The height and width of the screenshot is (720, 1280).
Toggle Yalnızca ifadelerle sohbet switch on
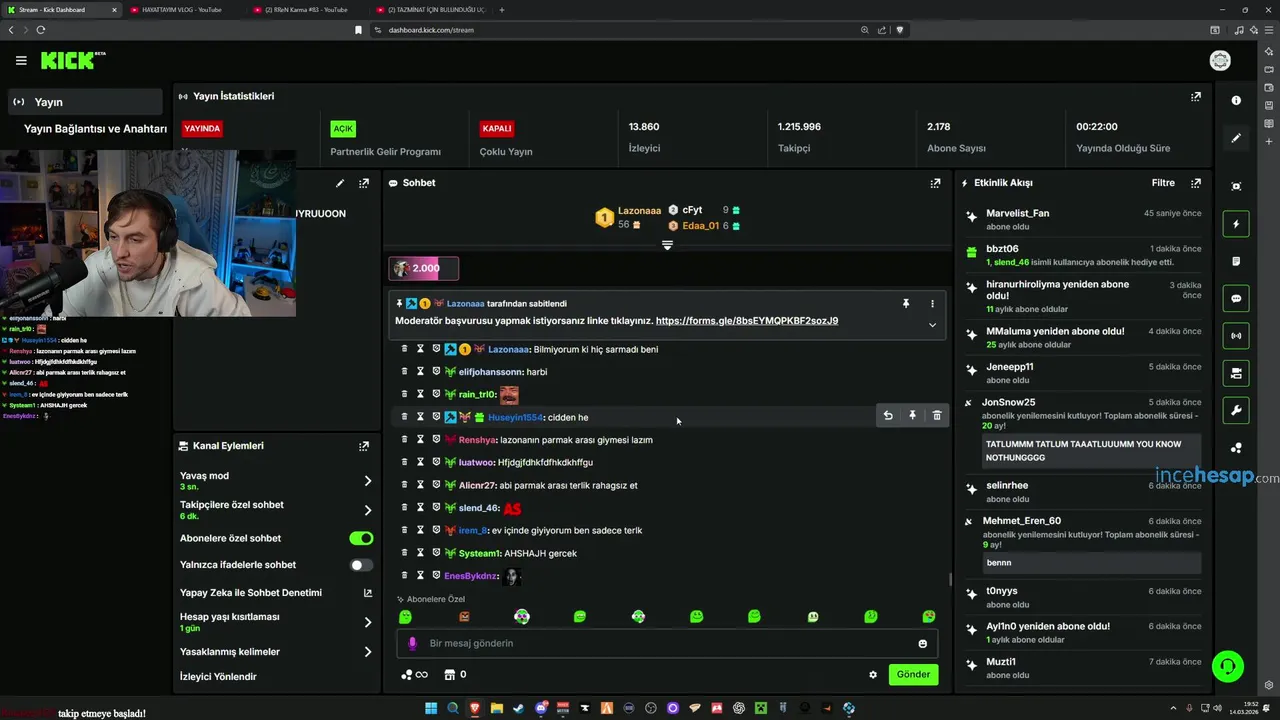(361, 565)
